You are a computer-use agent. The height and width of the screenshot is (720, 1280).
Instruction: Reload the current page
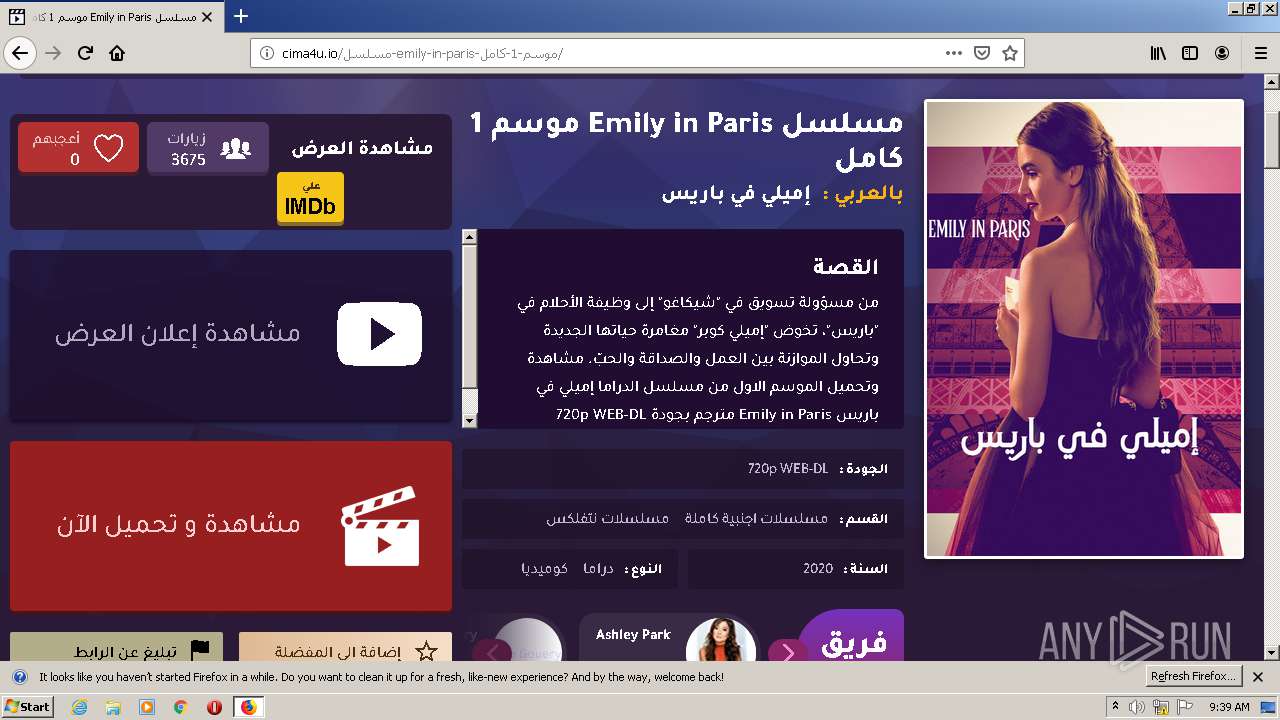coord(85,53)
